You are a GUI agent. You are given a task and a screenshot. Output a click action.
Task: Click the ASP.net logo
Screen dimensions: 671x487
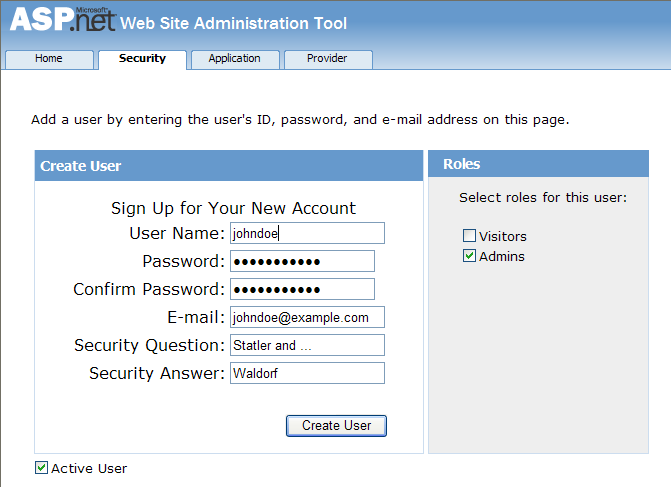click(x=62, y=21)
